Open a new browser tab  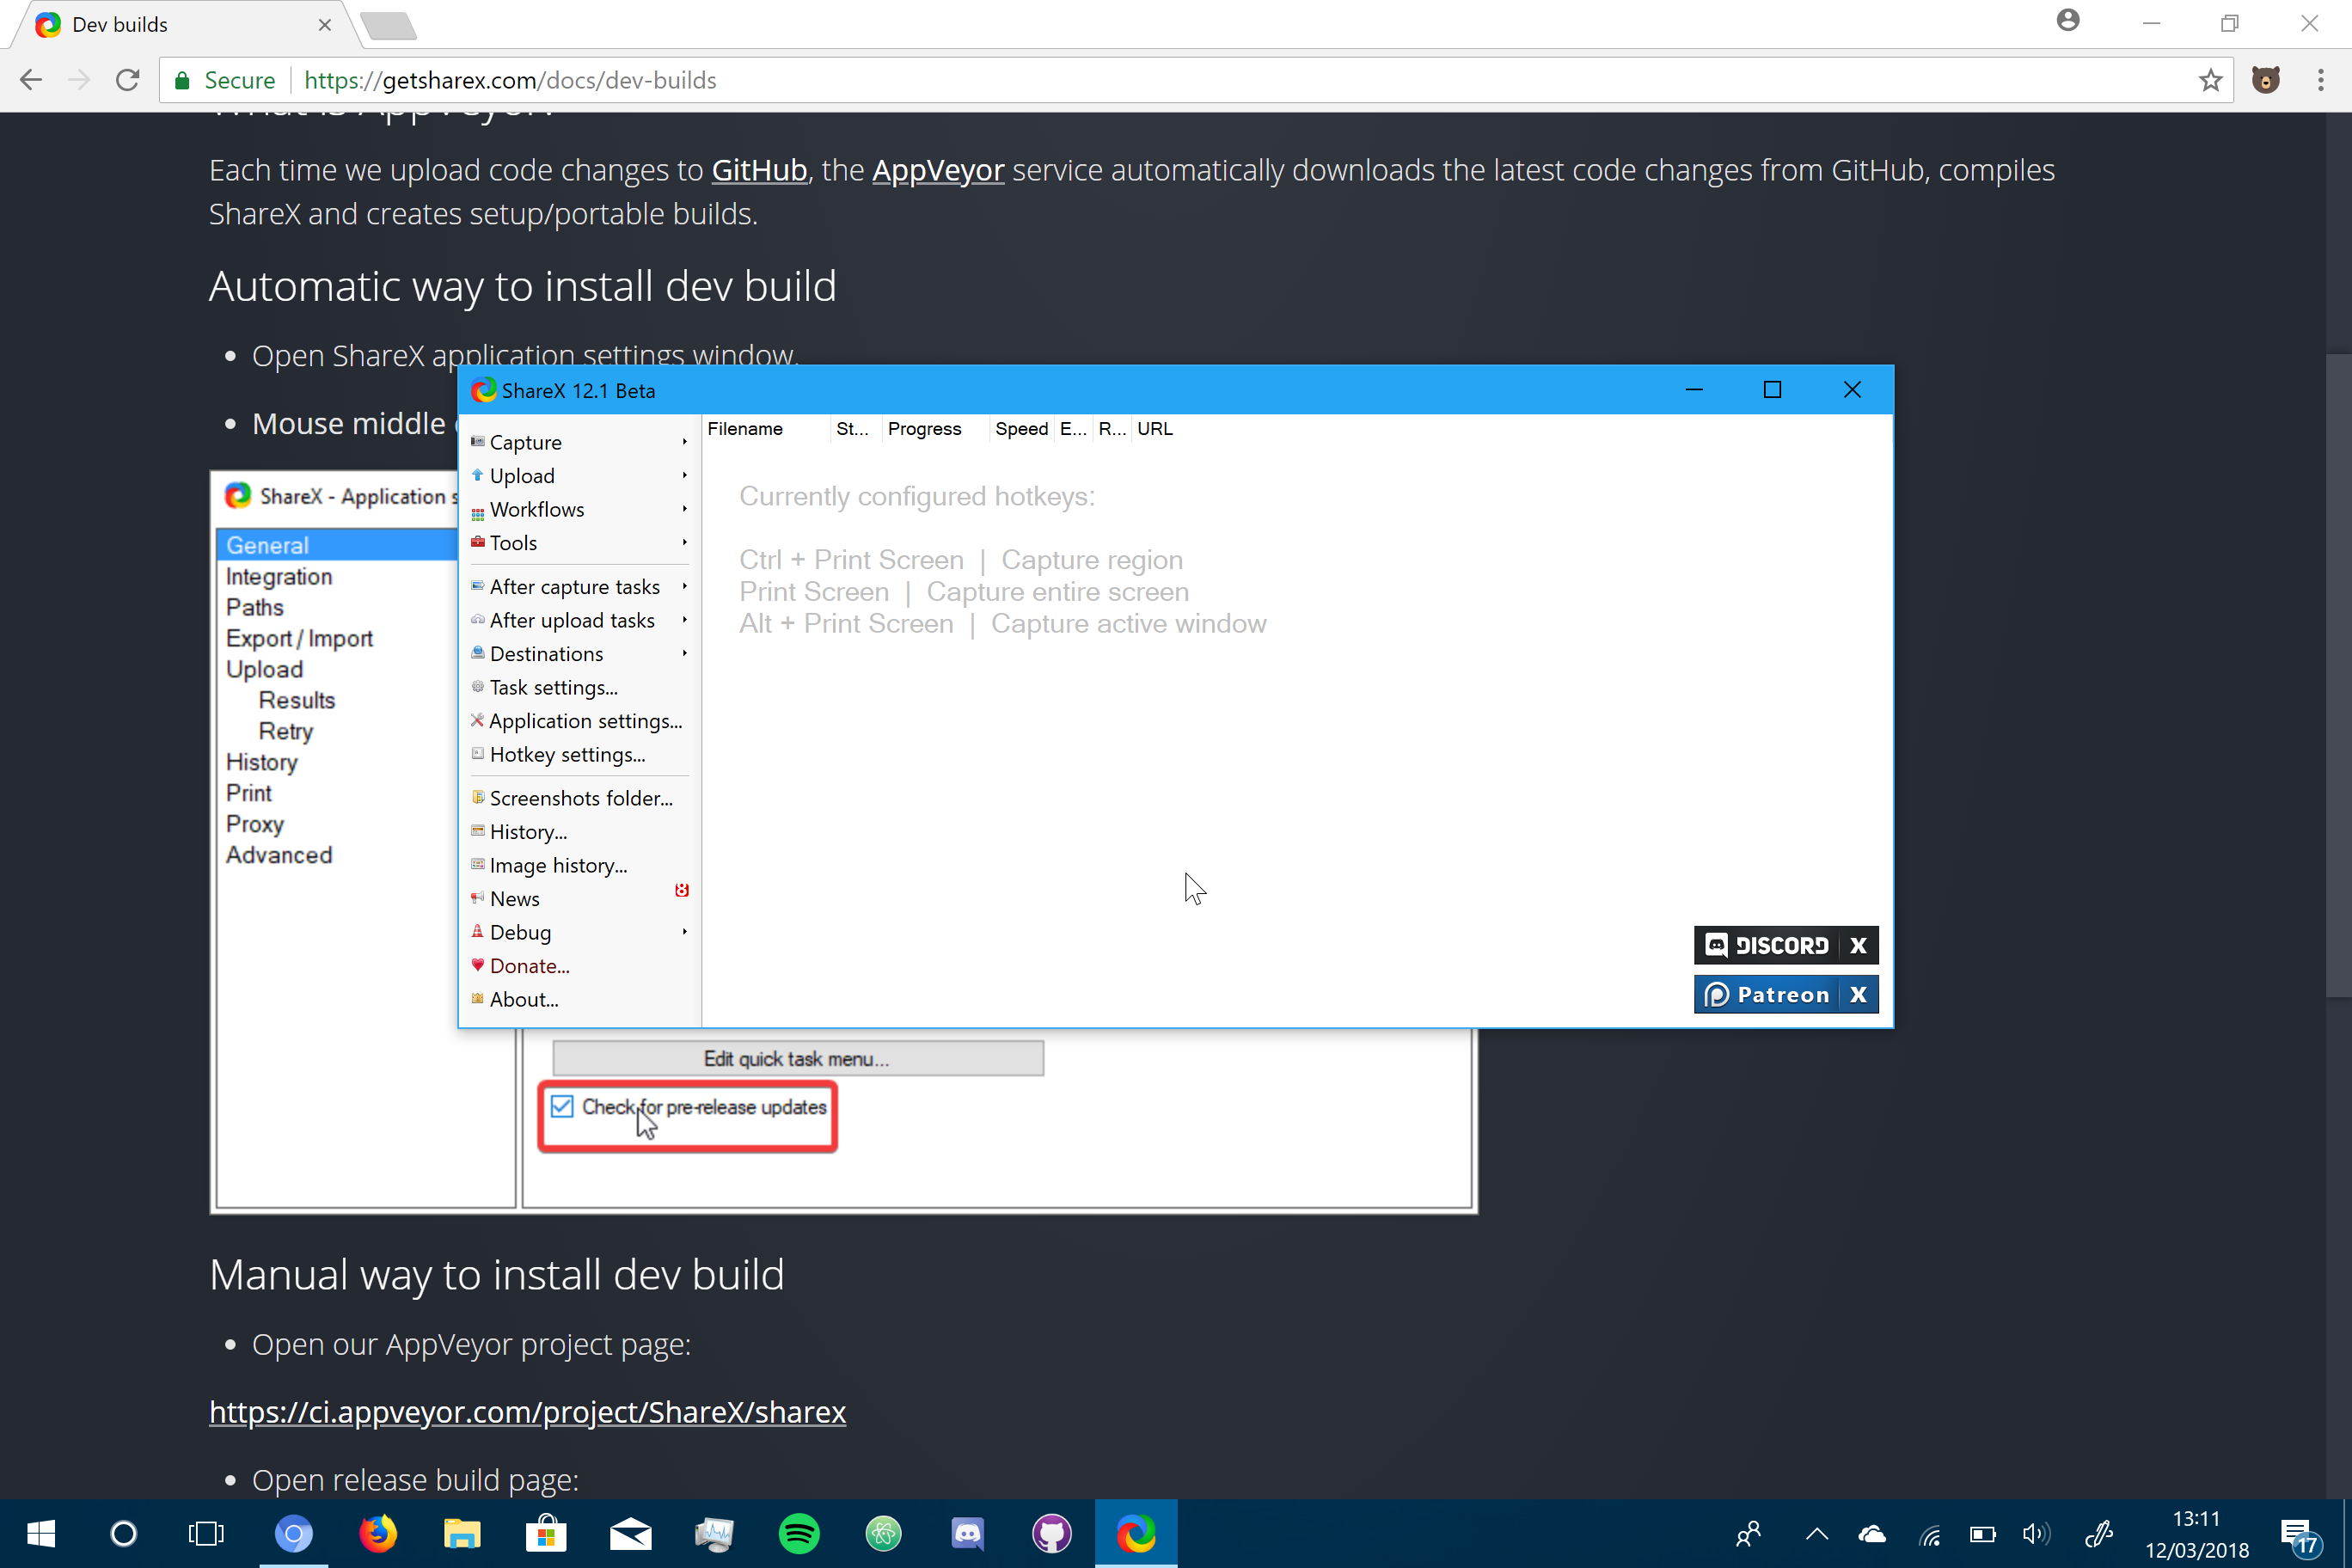388,26
